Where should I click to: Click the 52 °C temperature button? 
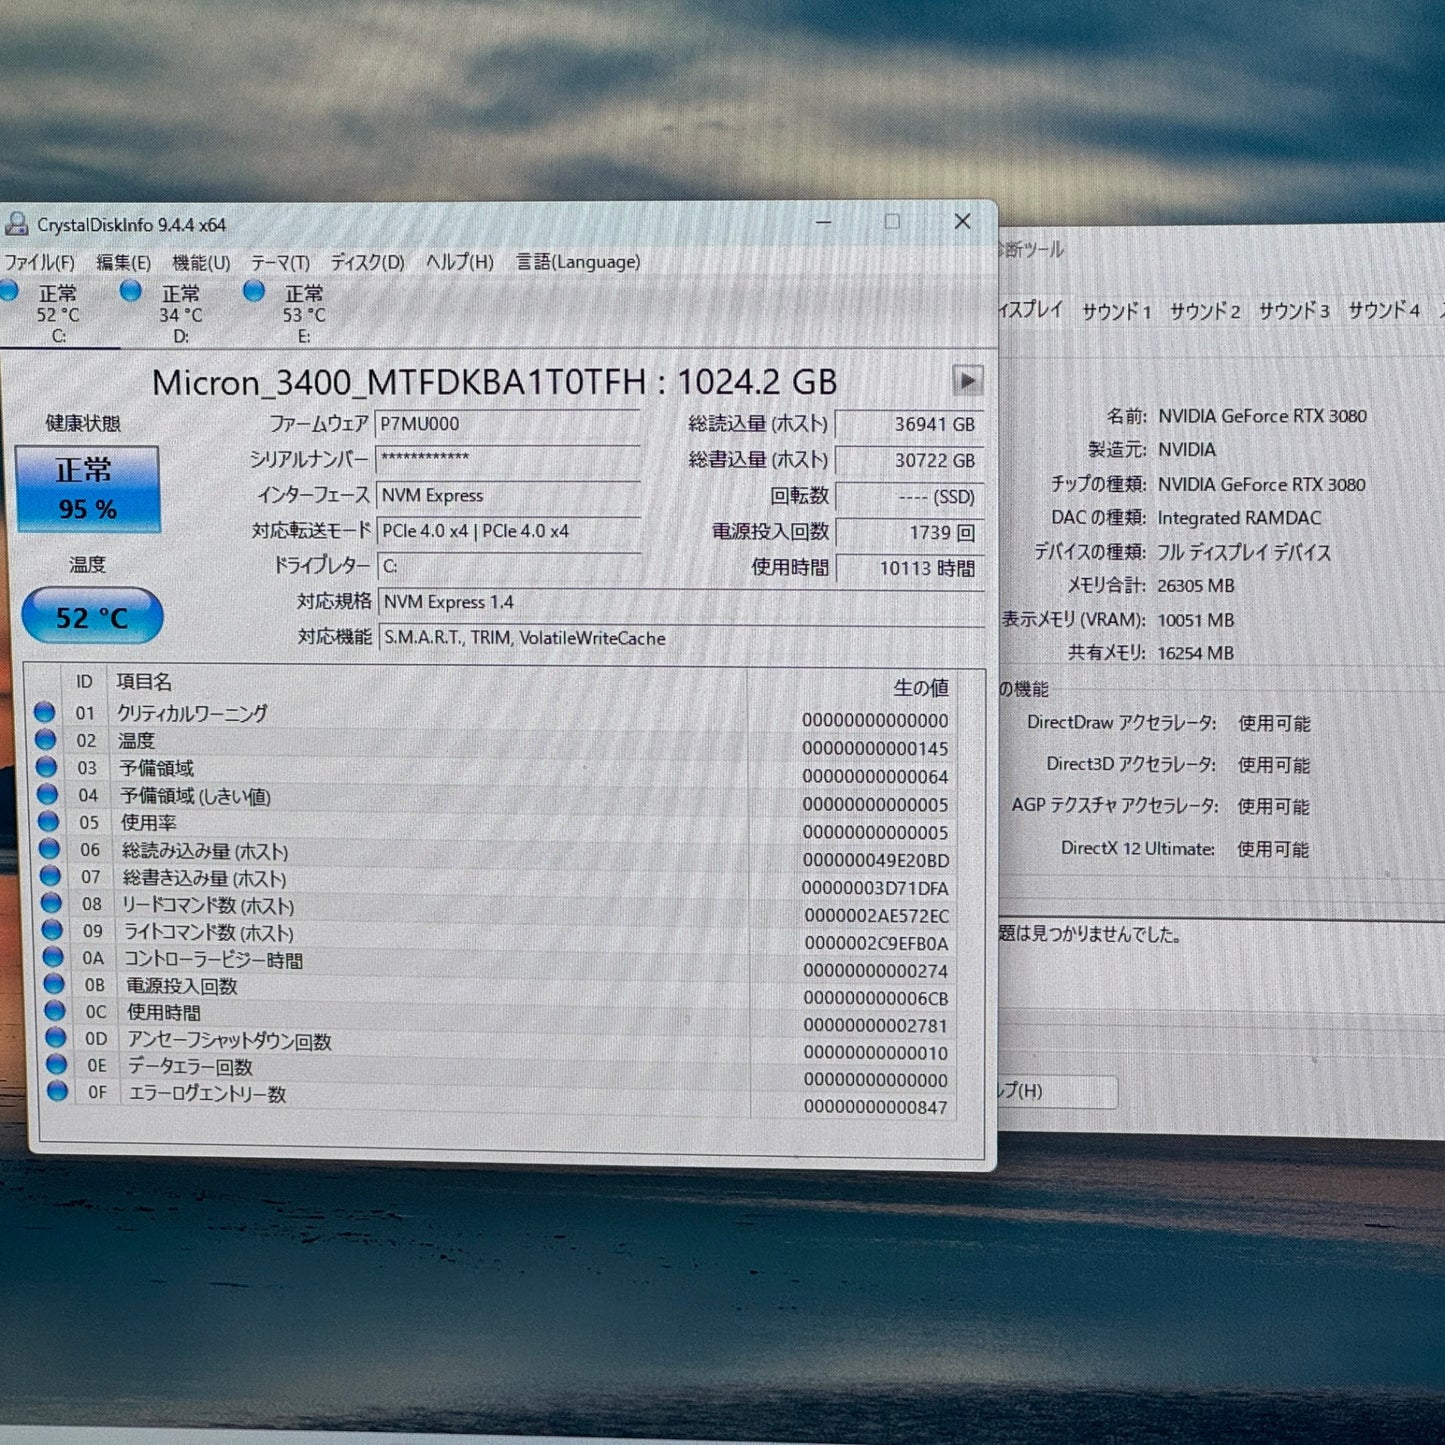click(92, 616)
